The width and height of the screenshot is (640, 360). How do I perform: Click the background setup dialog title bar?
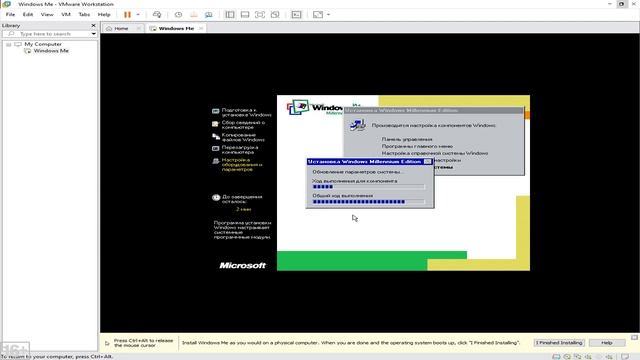point(433,110)
